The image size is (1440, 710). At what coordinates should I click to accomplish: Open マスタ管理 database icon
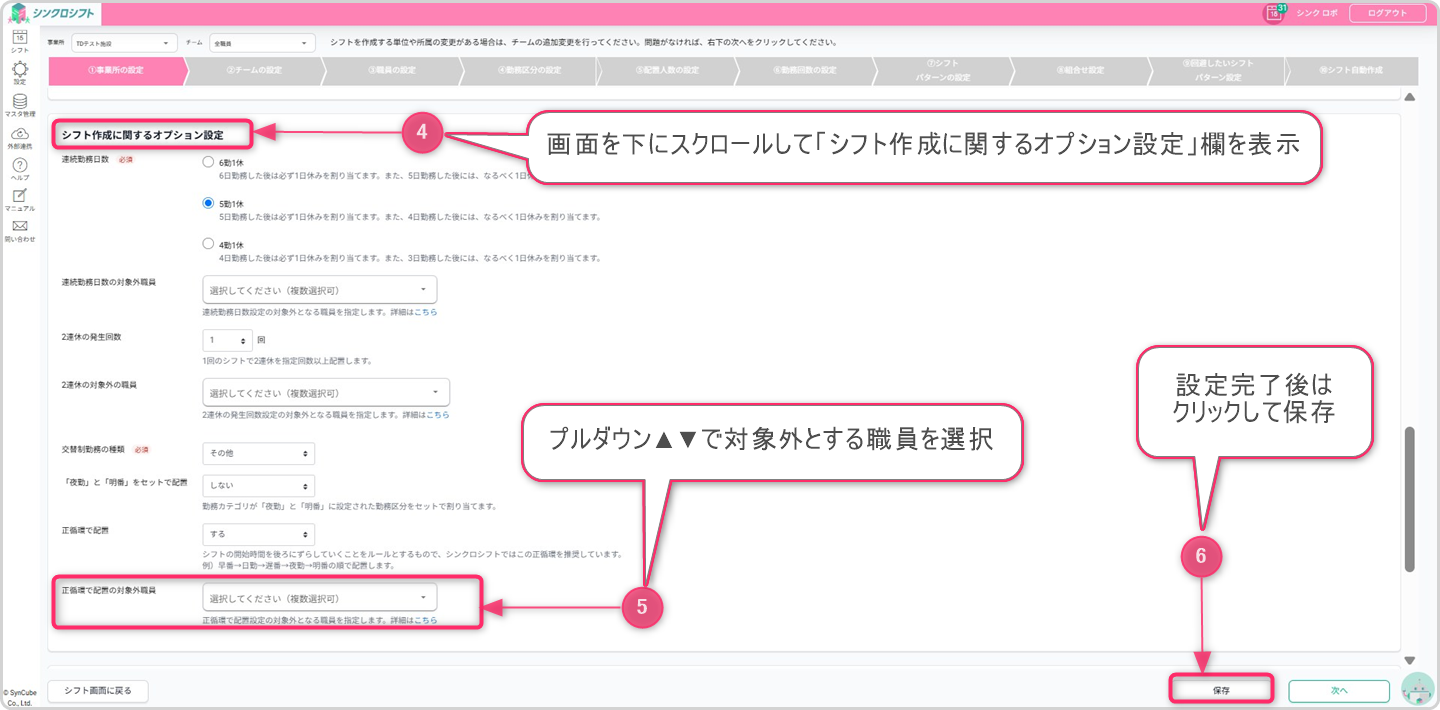coord(19,103)
